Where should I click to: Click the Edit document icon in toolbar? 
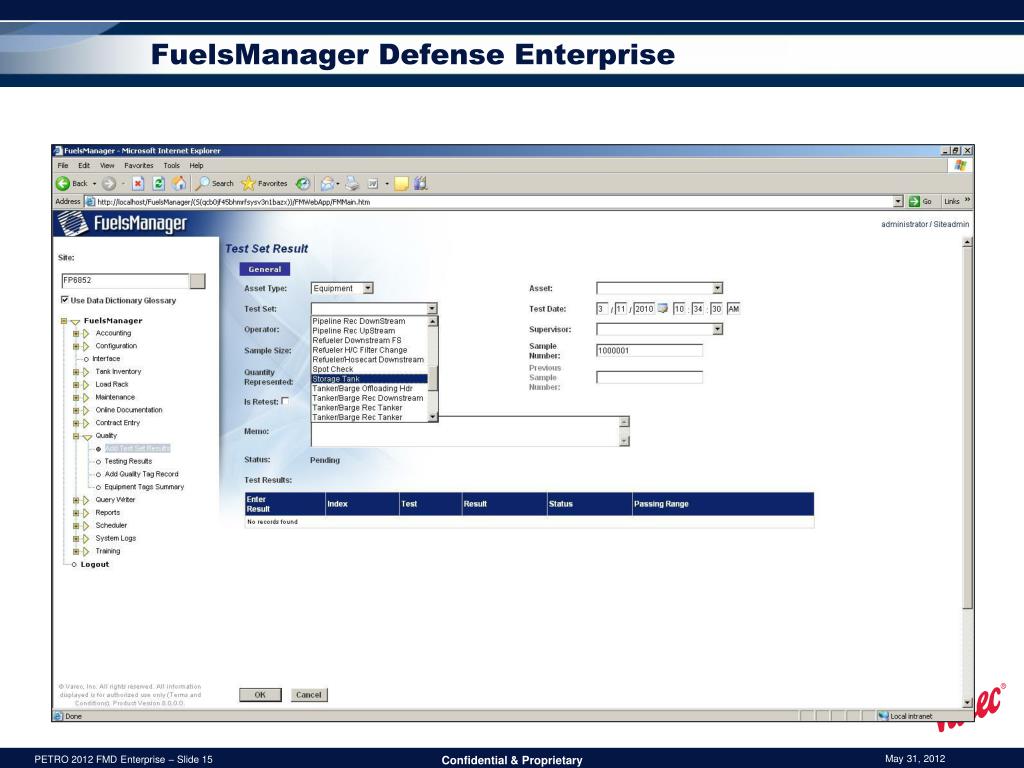coord(373,184)
